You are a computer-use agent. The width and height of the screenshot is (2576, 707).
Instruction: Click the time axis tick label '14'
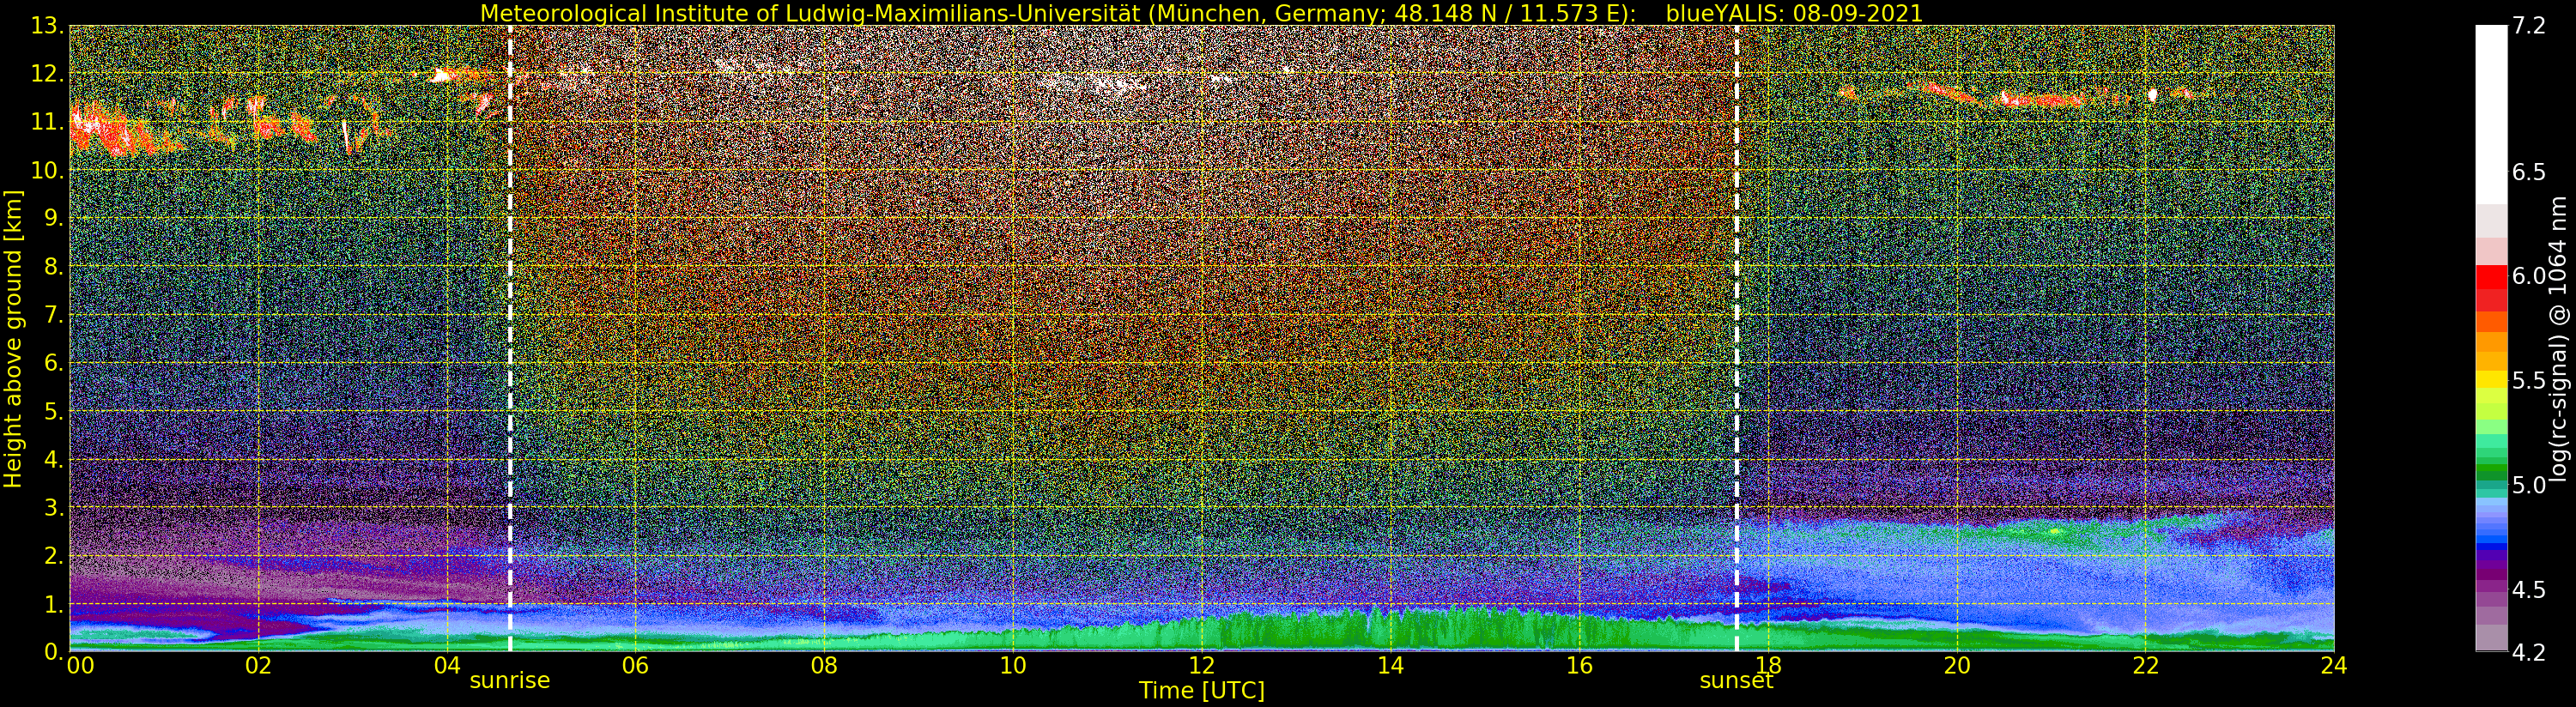point(1391,665)
